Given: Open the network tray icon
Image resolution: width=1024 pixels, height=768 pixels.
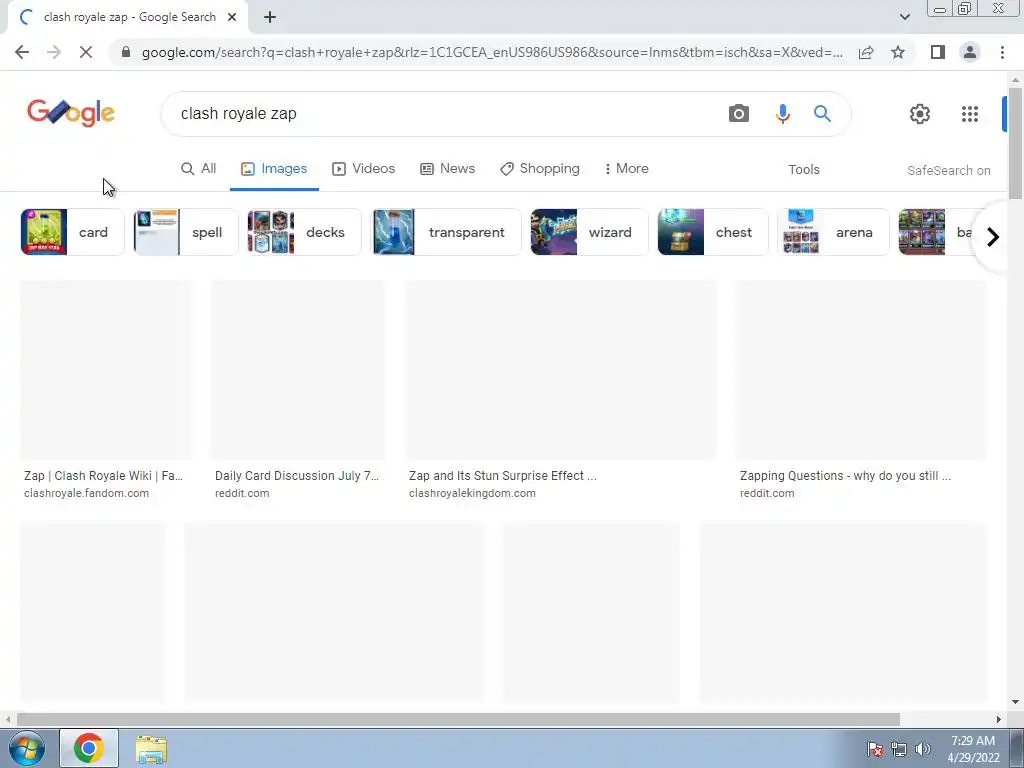Looking at the screenshot, I should (899, 749).
